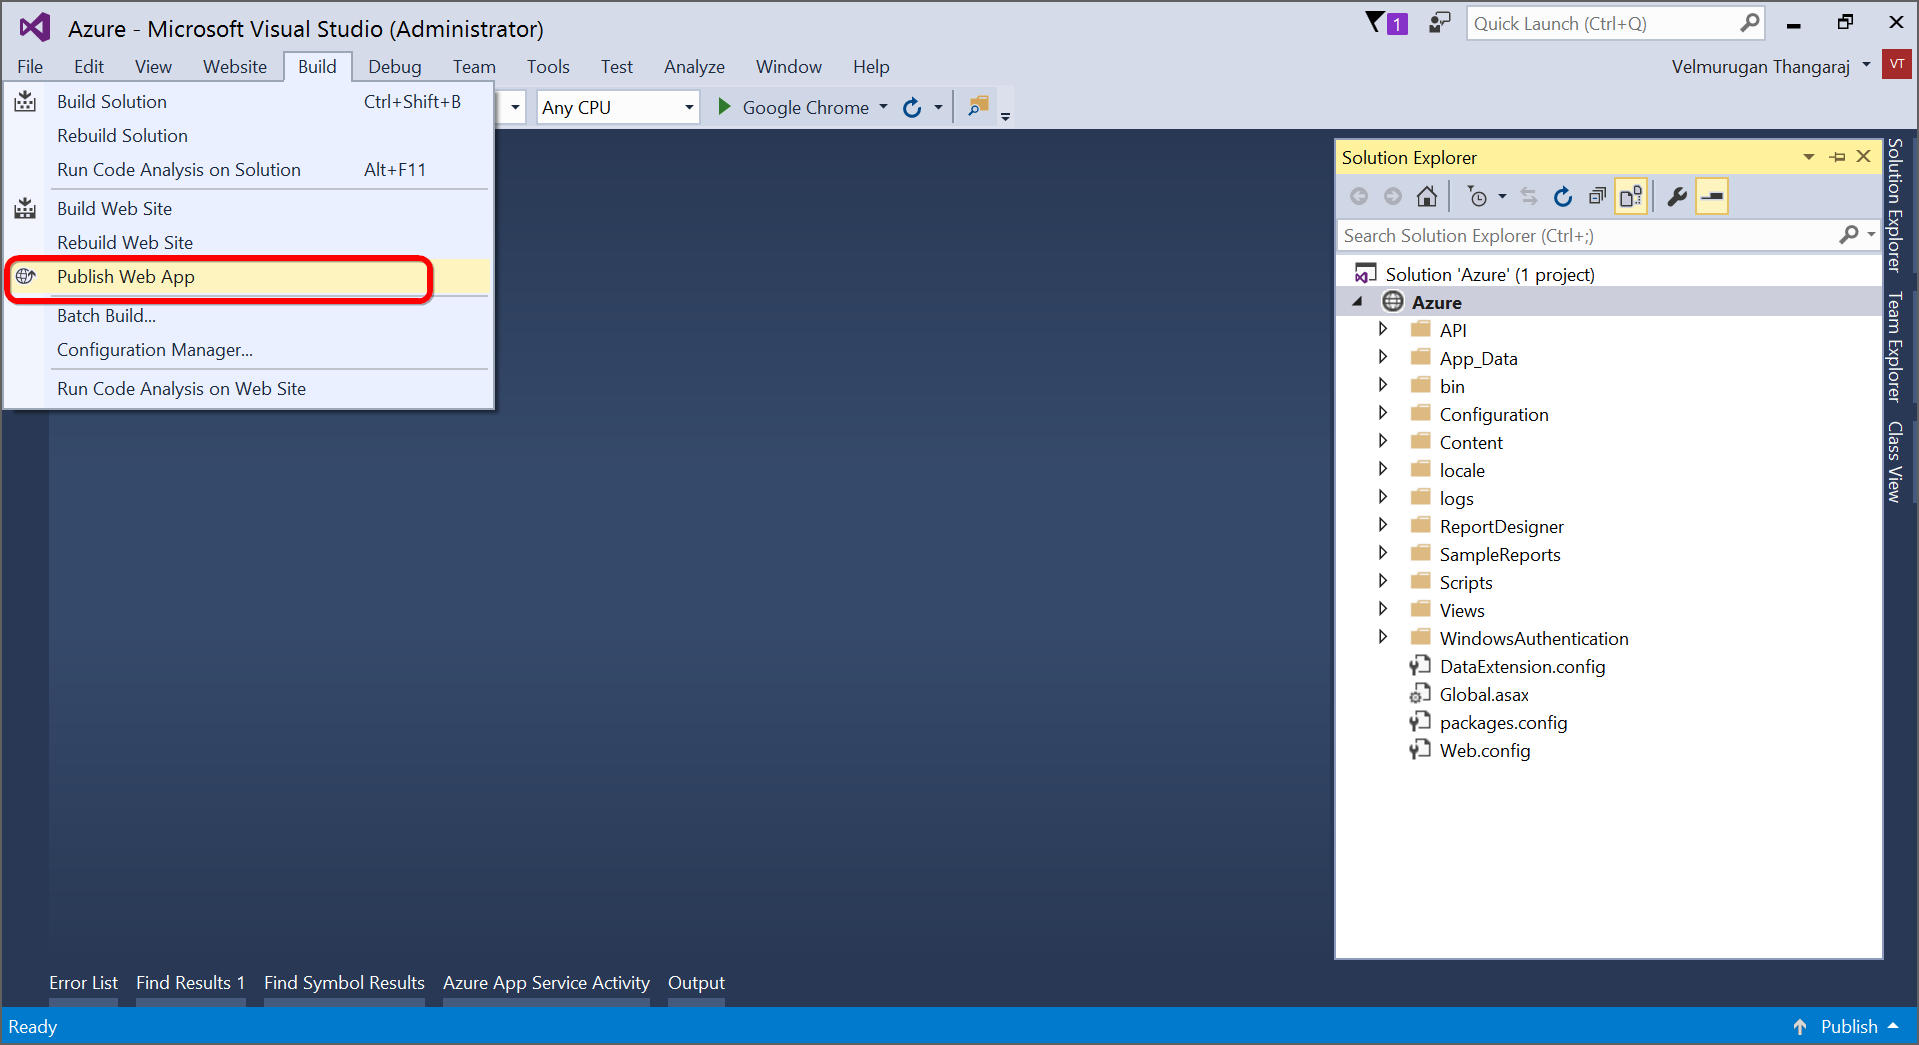The height and width of the screenshot is (1045, 1919).
Task: Unpin the Solution Explorer panel
Action: click(1837, 157)
